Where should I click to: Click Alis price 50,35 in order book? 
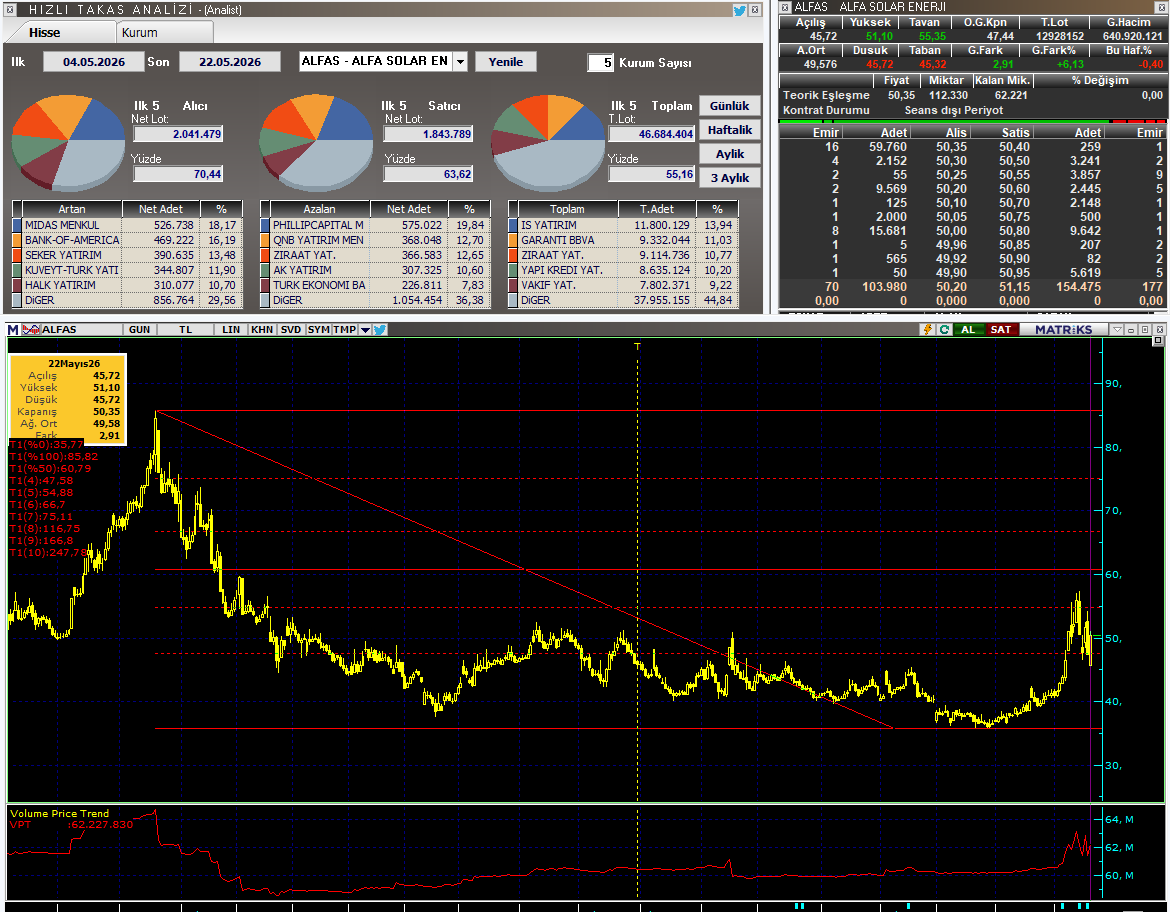(x=951, y=147)
